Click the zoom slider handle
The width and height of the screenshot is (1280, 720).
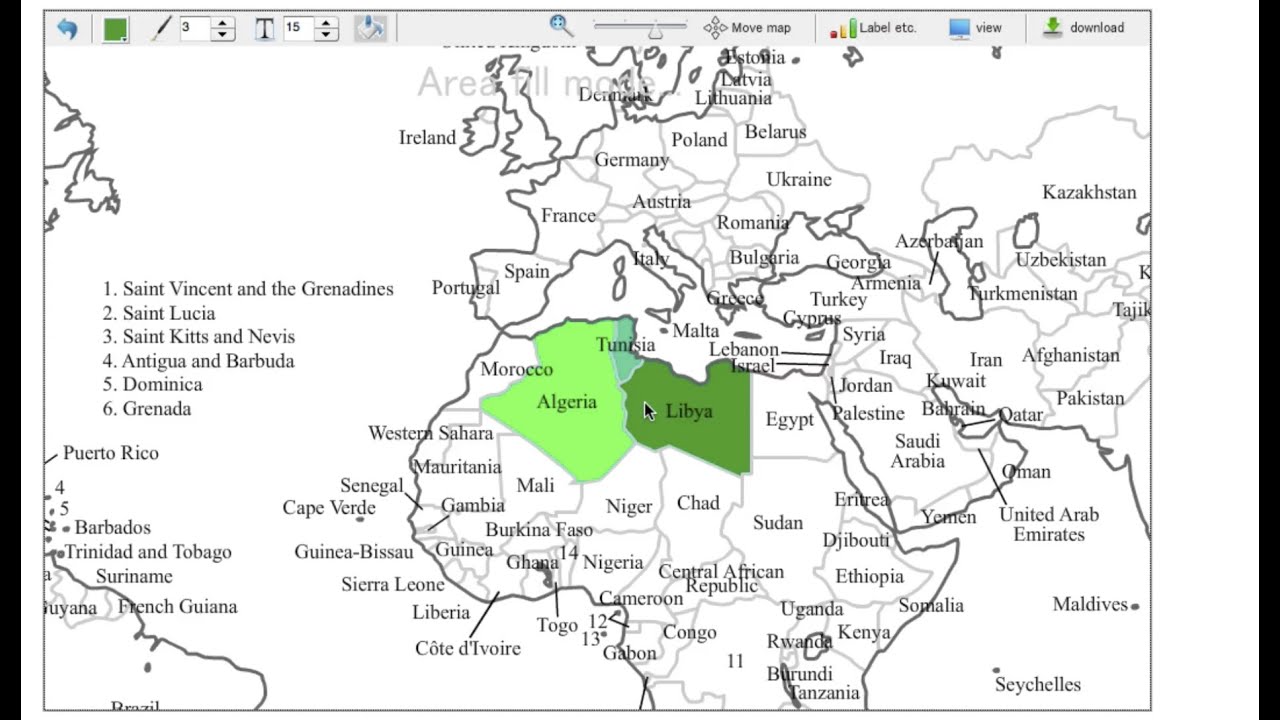coord(655,31)
